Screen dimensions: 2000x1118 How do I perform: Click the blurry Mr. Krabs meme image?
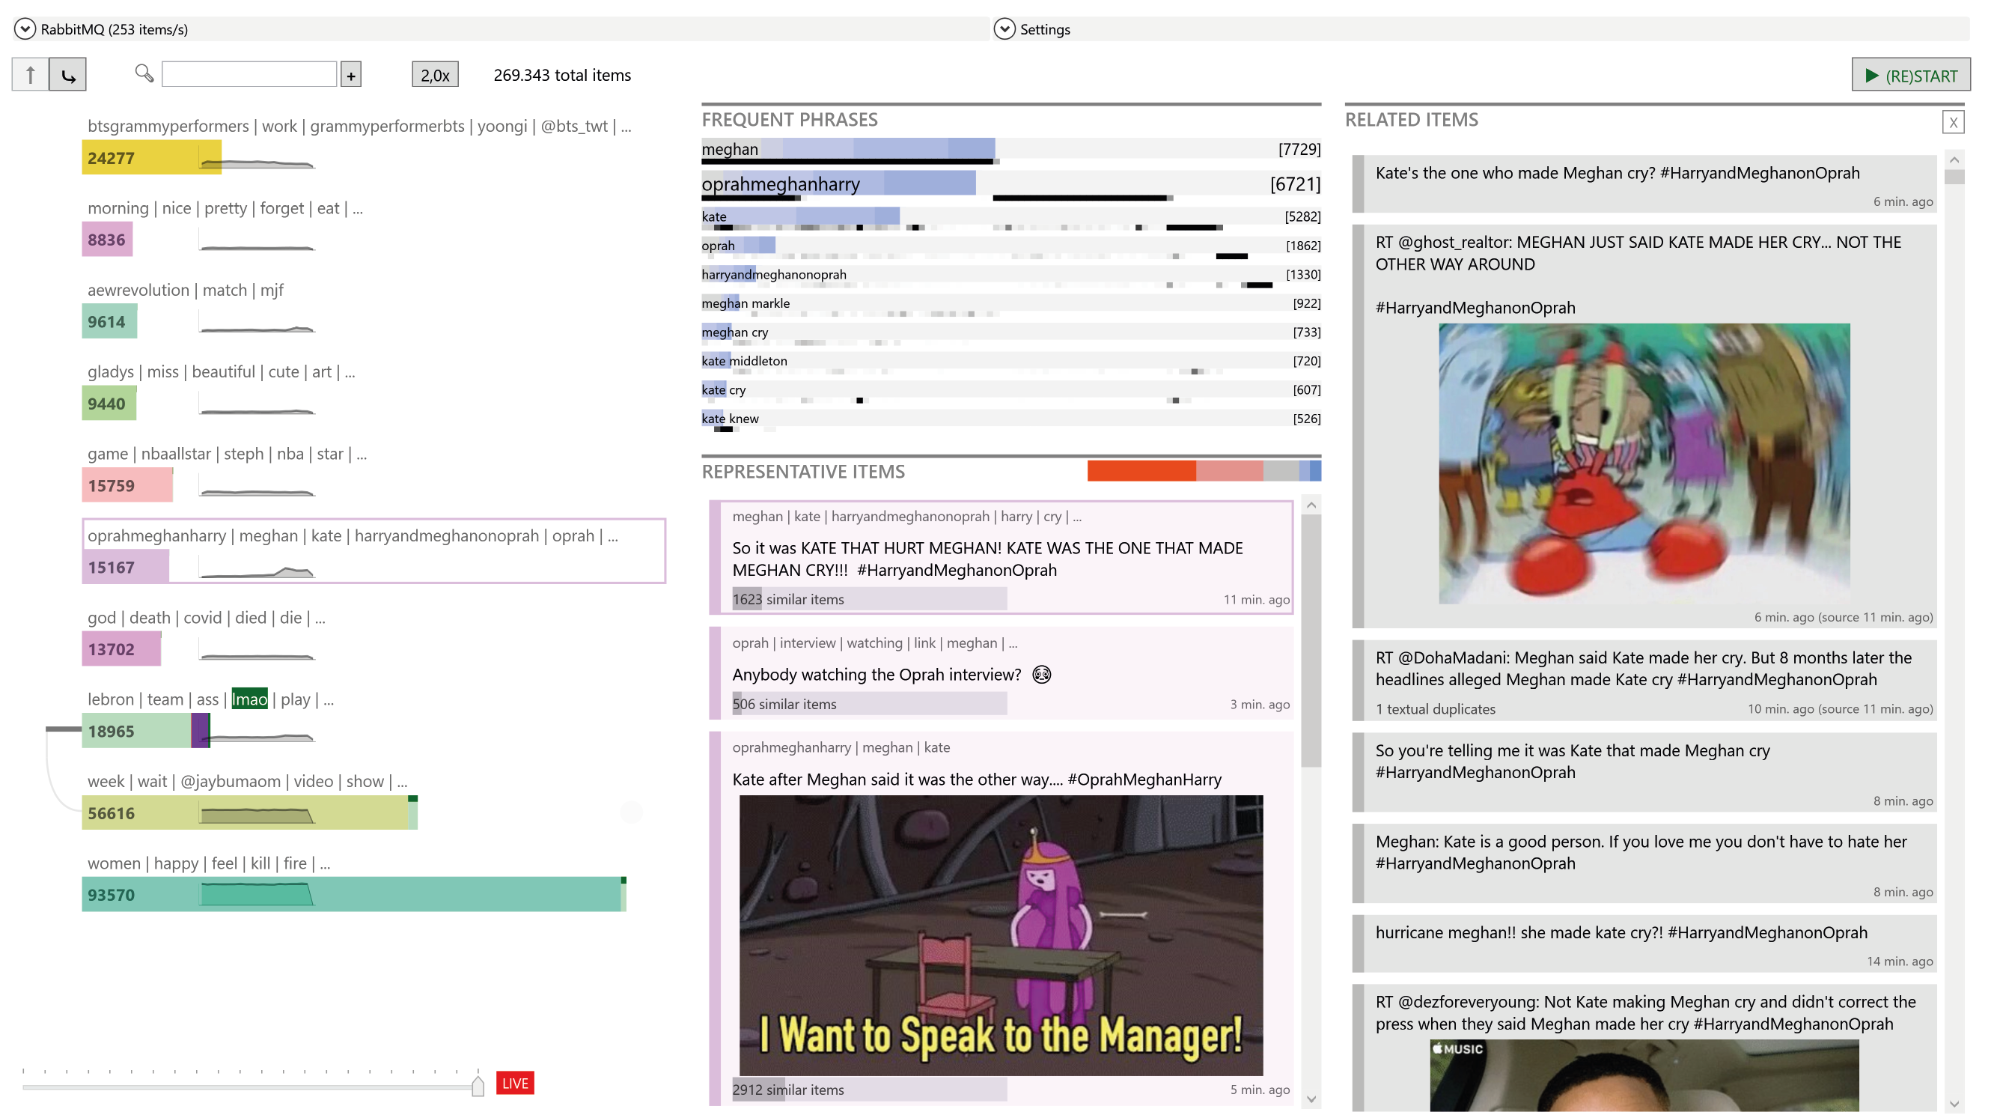tap(1644, 464)
